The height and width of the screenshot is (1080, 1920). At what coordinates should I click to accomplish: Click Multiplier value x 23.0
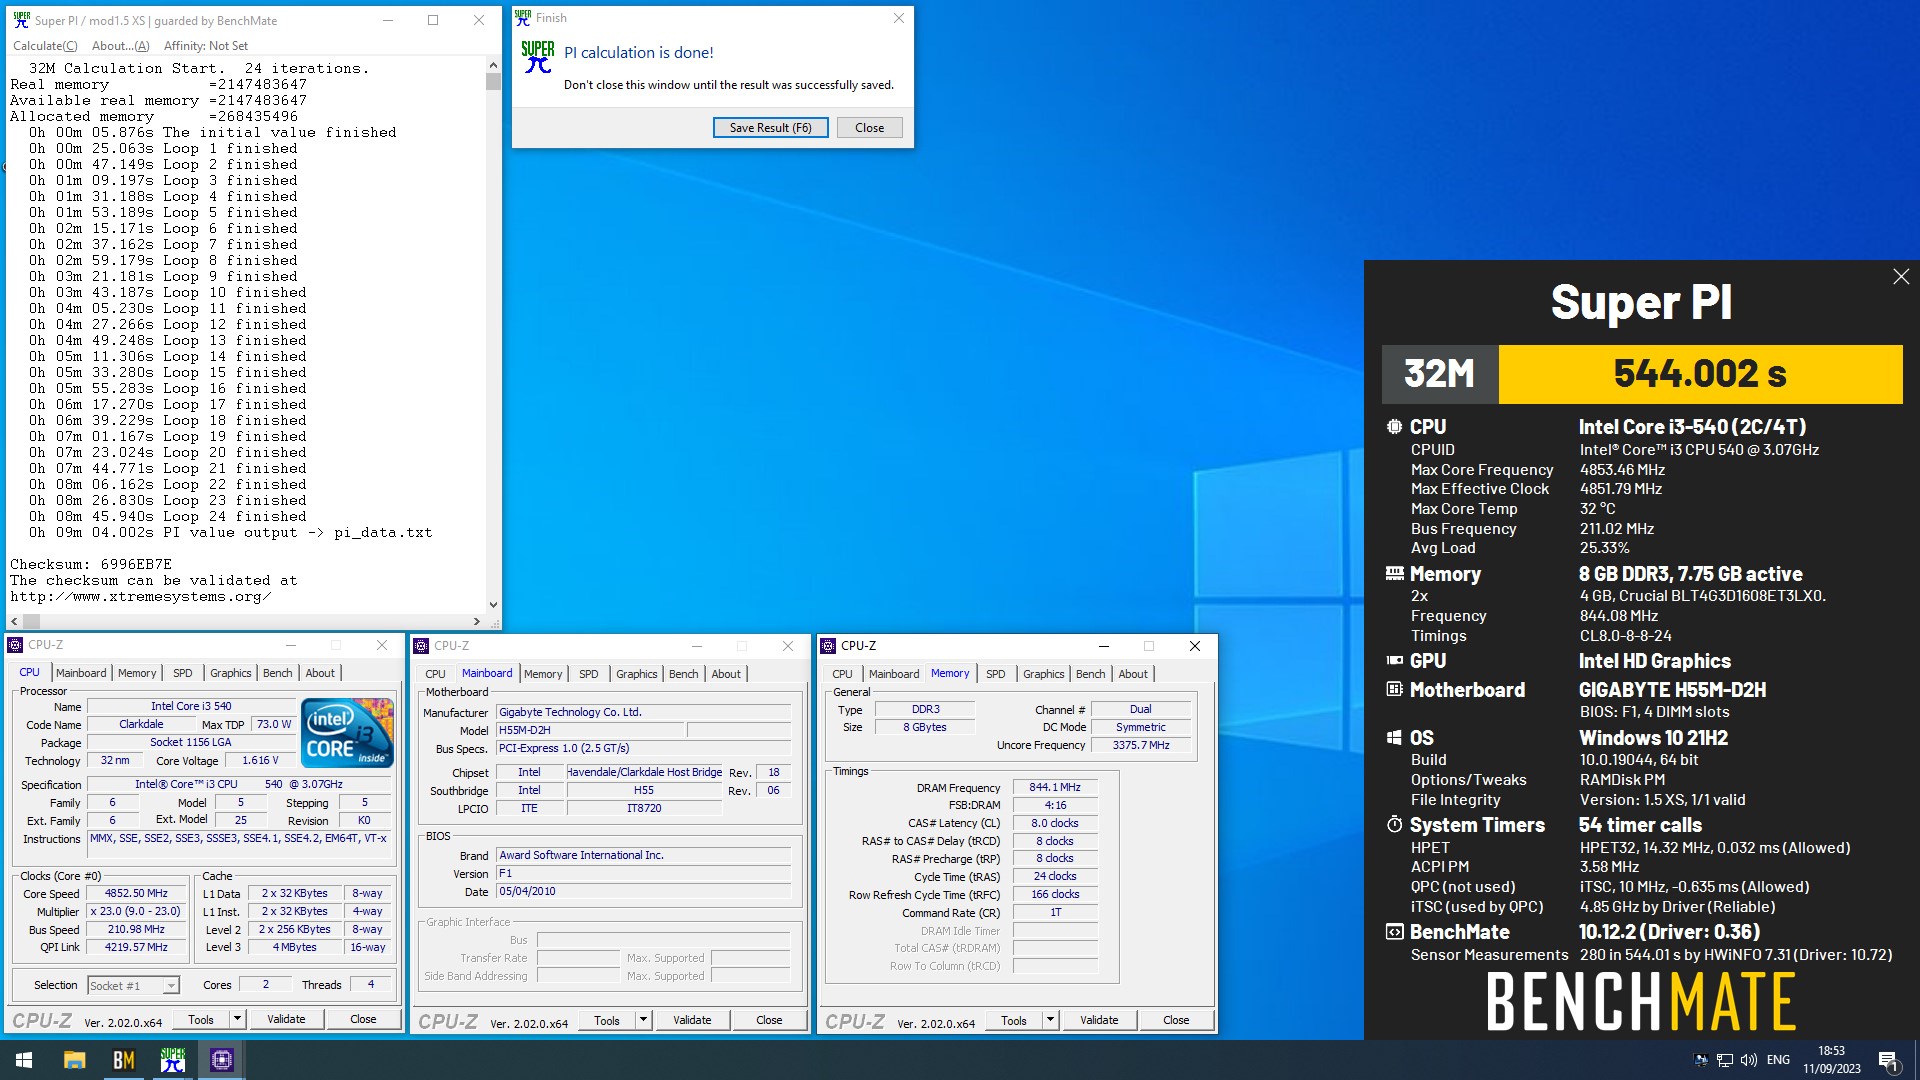pos(136,912)
